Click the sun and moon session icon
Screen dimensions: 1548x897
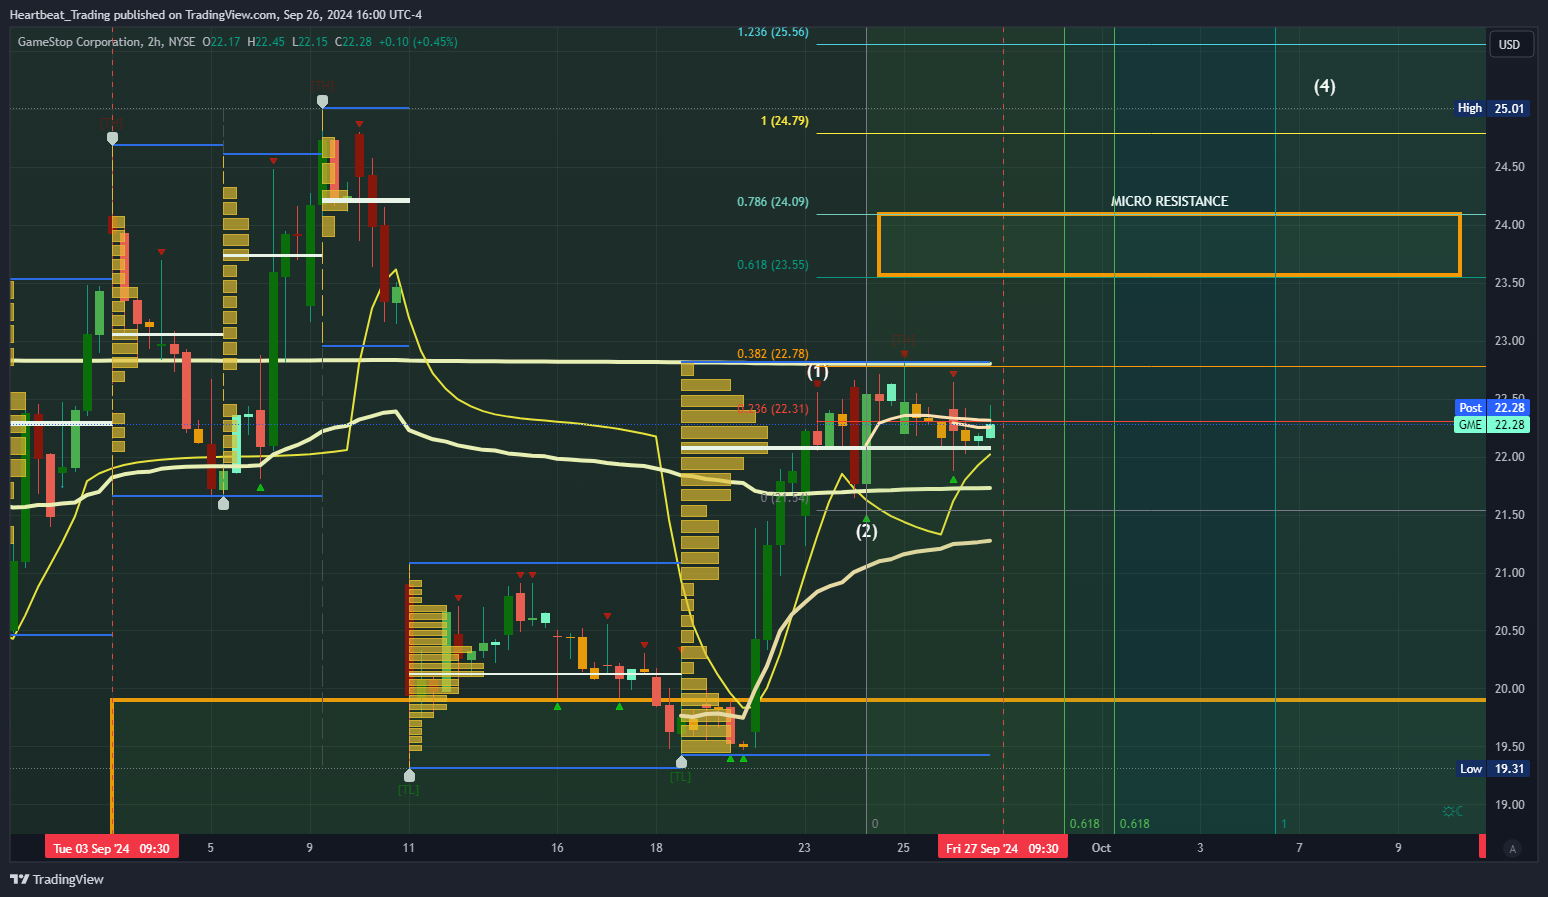point(1453,811)
